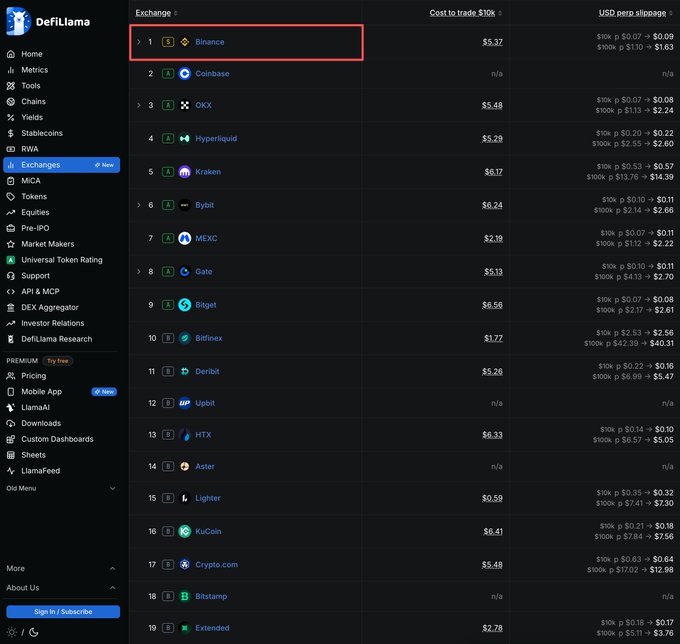Sort by Cost to trade $10k column
This screenshot has width=680, height=644.
465,13
